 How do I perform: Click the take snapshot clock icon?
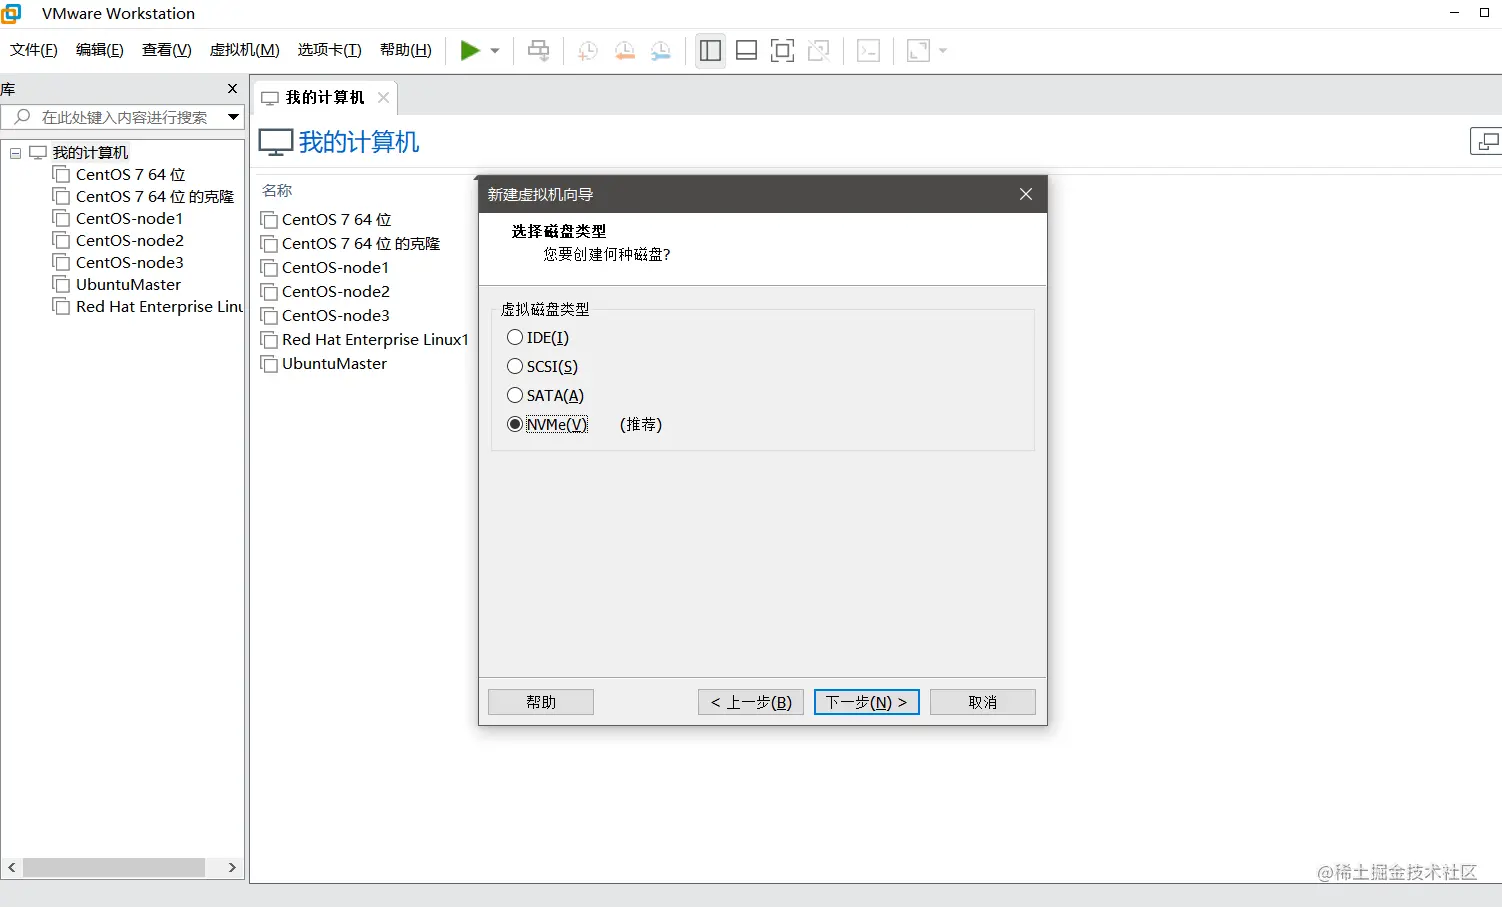[x=588, y=50]
